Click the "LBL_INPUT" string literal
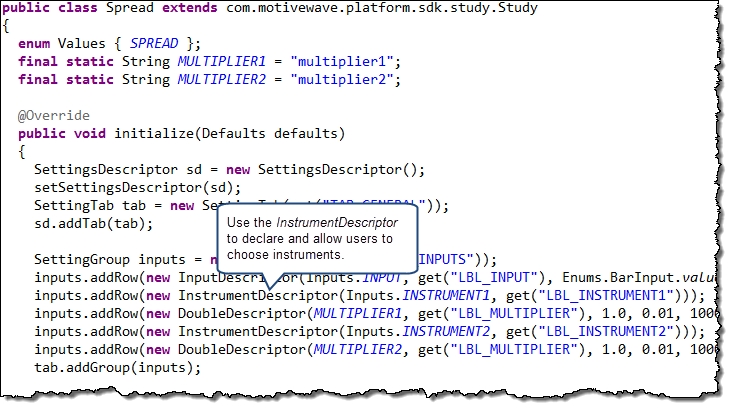 [x=494, y=278]
